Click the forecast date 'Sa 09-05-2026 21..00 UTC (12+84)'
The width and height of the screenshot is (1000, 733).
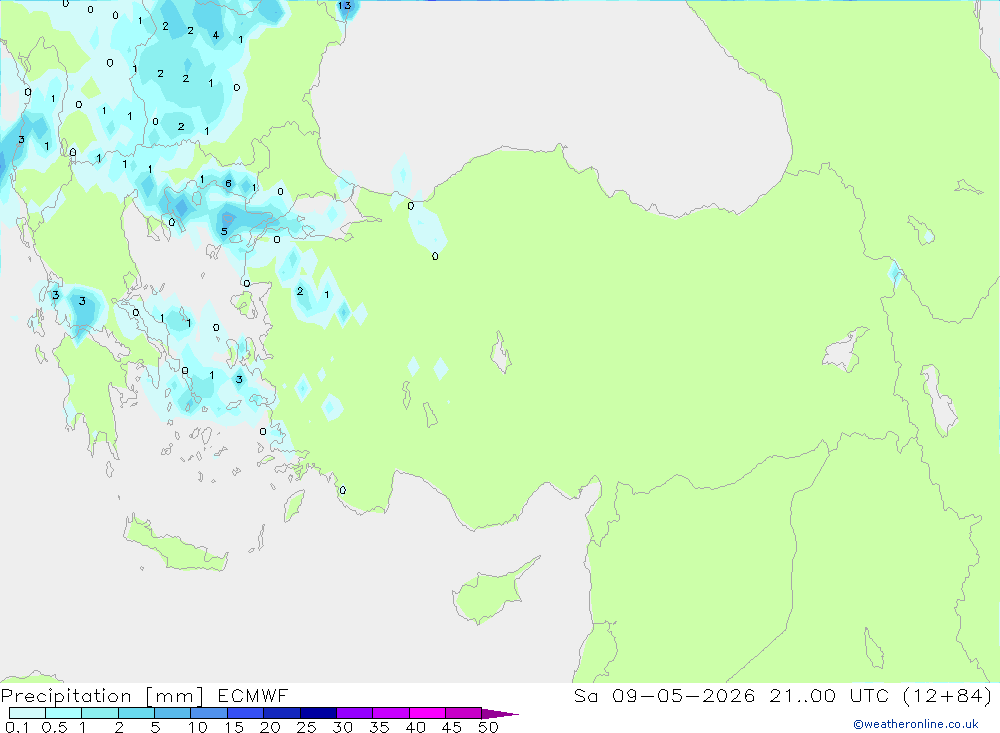pos(783,695)
